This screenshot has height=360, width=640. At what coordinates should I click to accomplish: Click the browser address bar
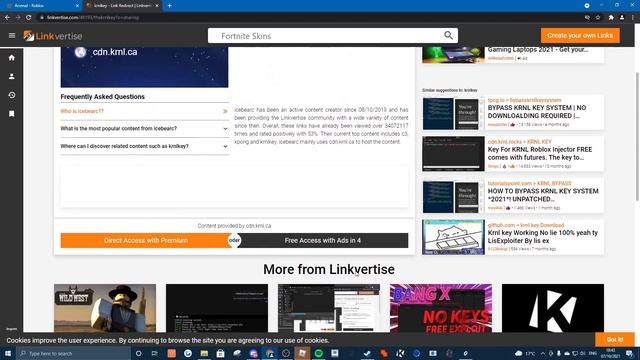(x=310, y=18)
